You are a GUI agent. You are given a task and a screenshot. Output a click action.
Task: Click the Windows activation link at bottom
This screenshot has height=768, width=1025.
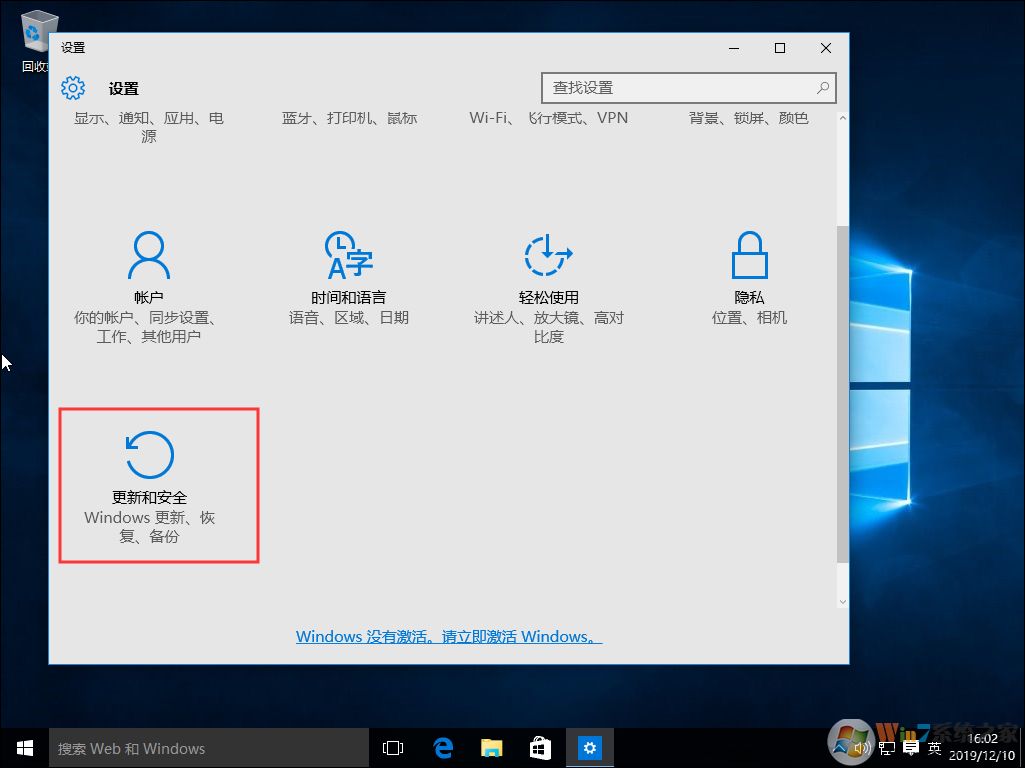coord(448,636)
